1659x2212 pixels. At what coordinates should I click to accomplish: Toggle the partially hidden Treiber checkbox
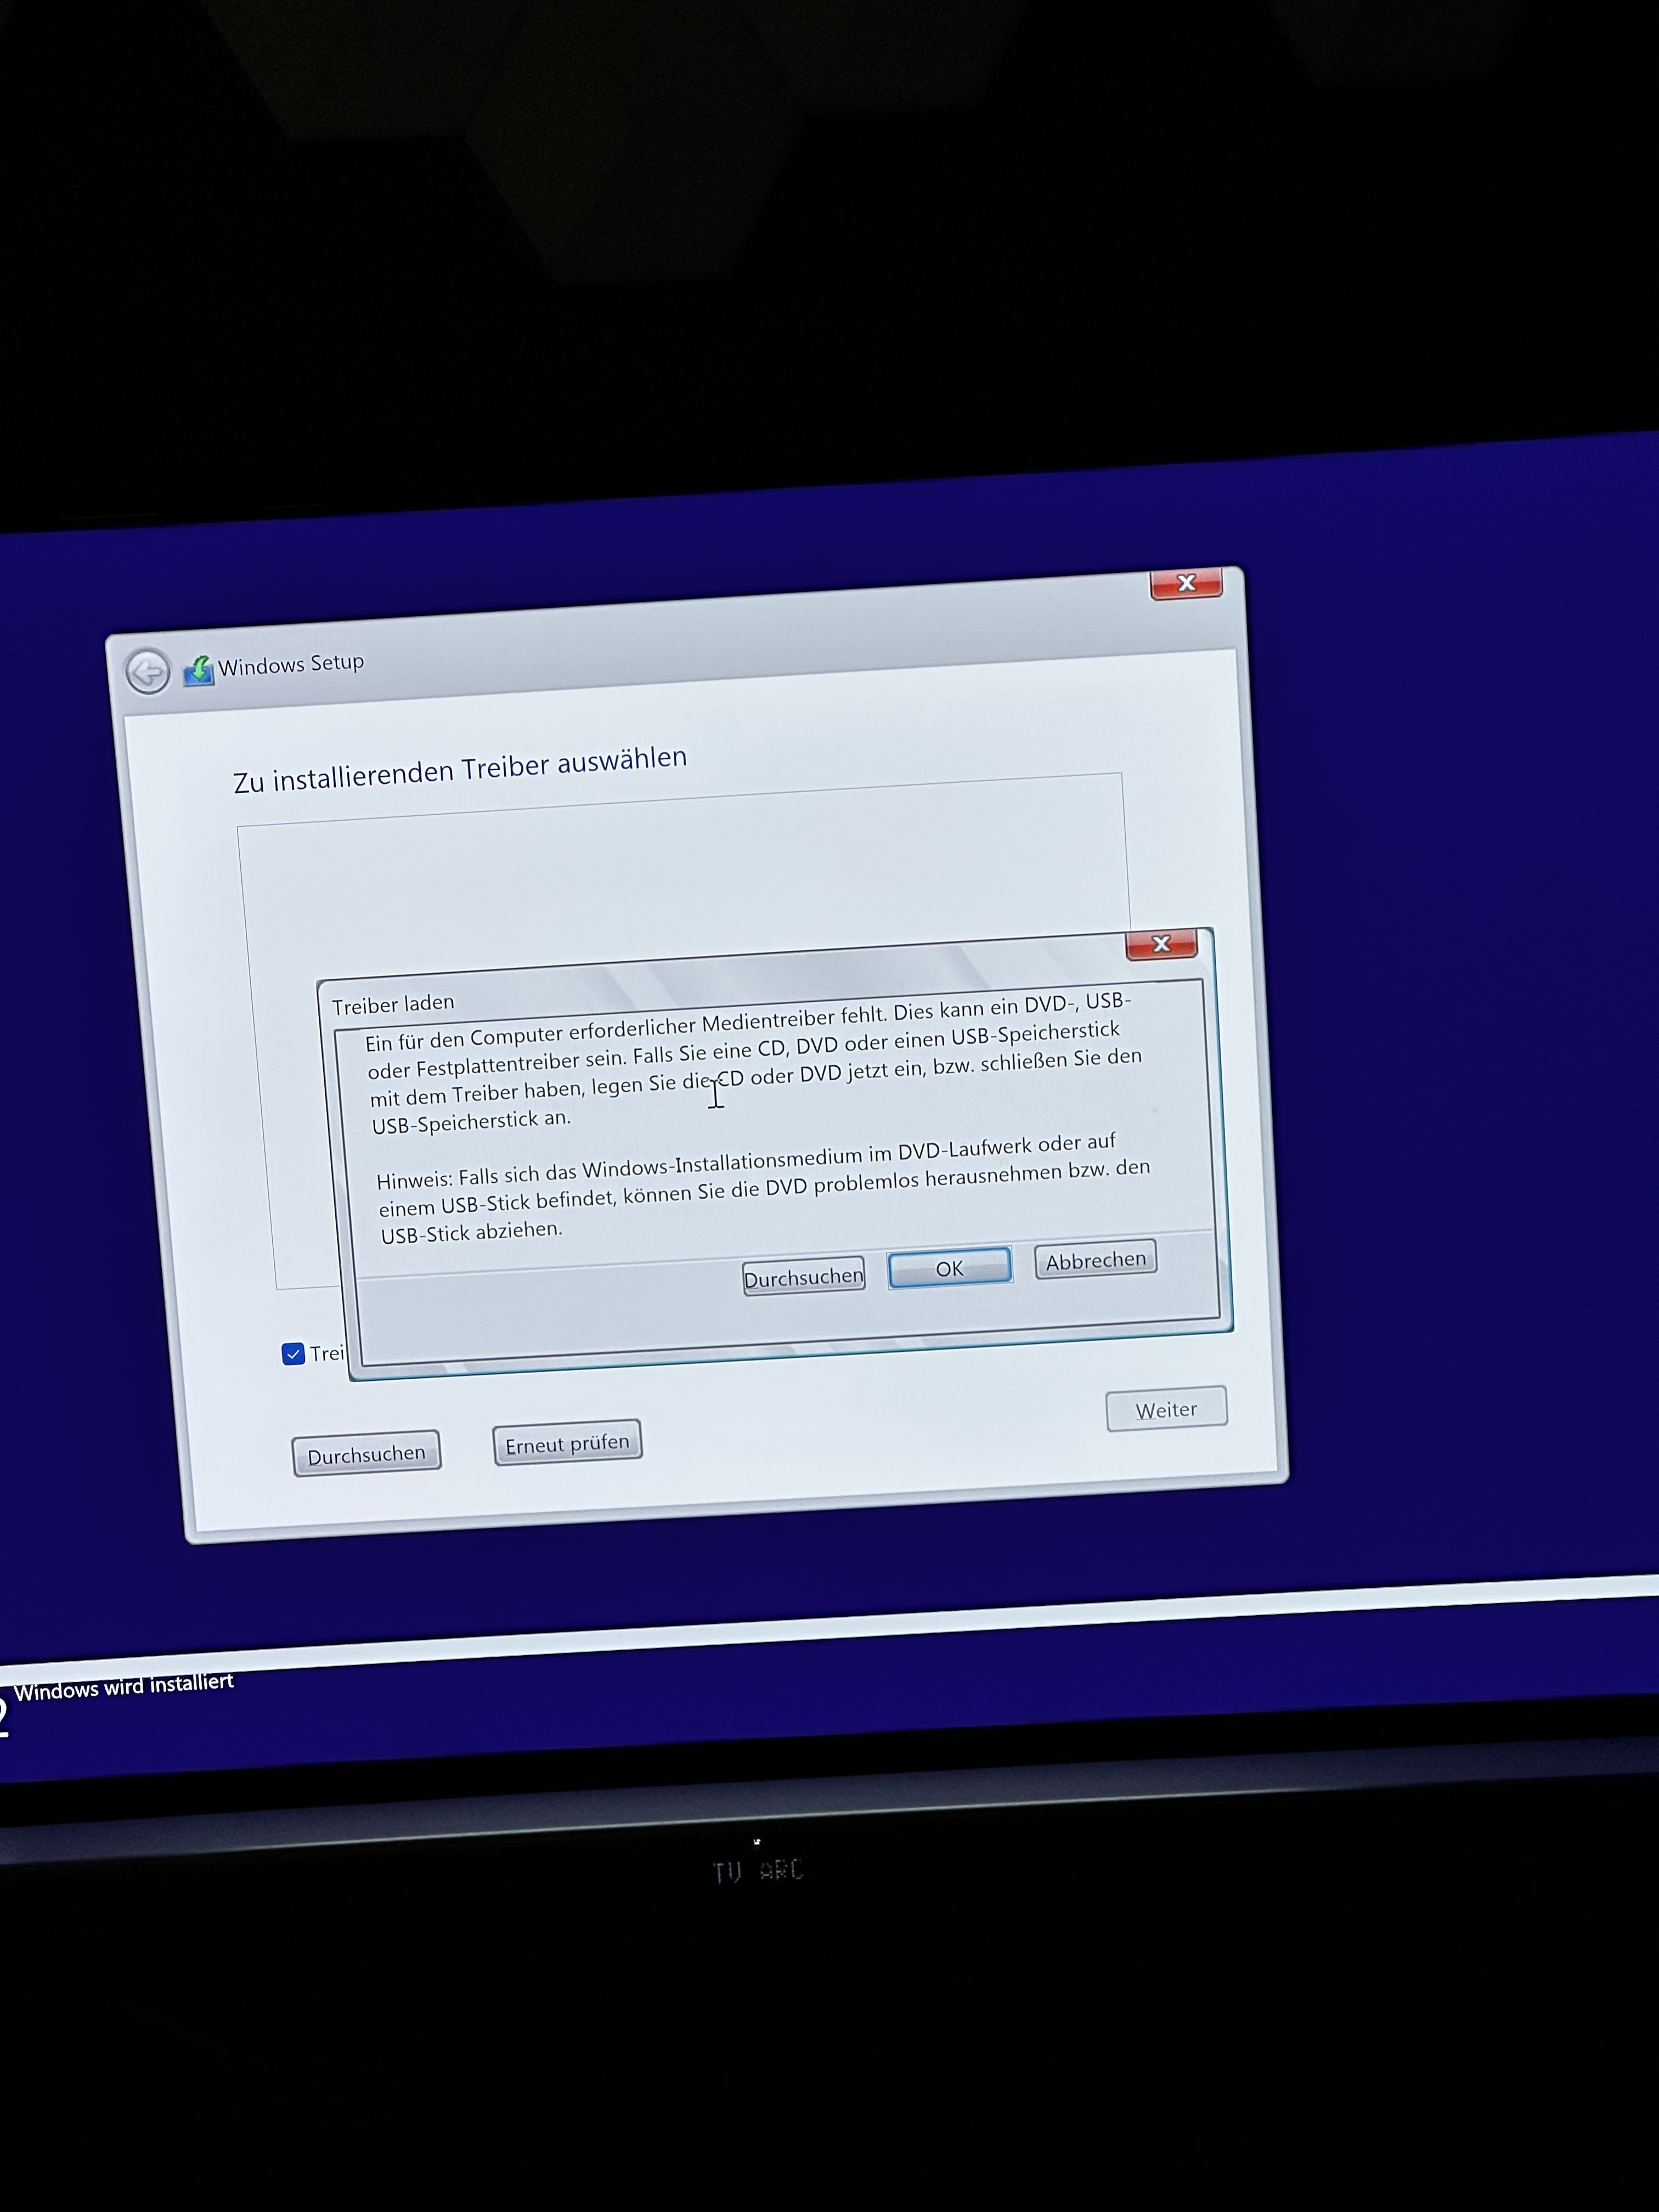point(293,1354)
